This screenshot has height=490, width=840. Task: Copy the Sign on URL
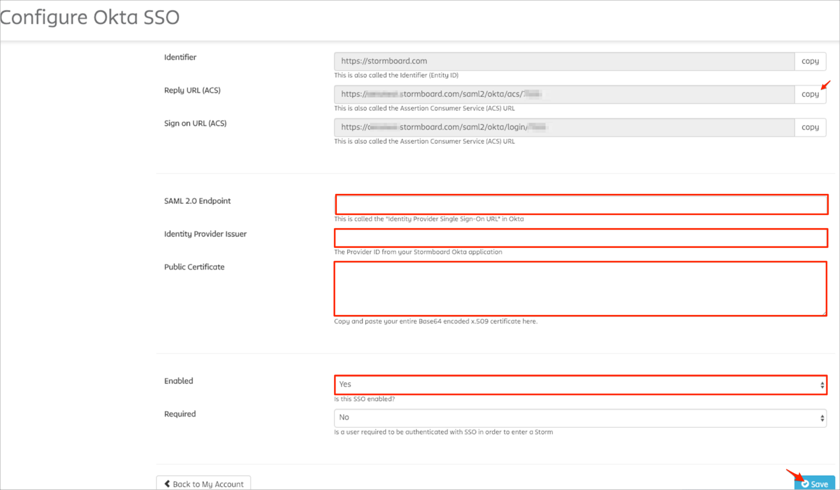(810, 127)
